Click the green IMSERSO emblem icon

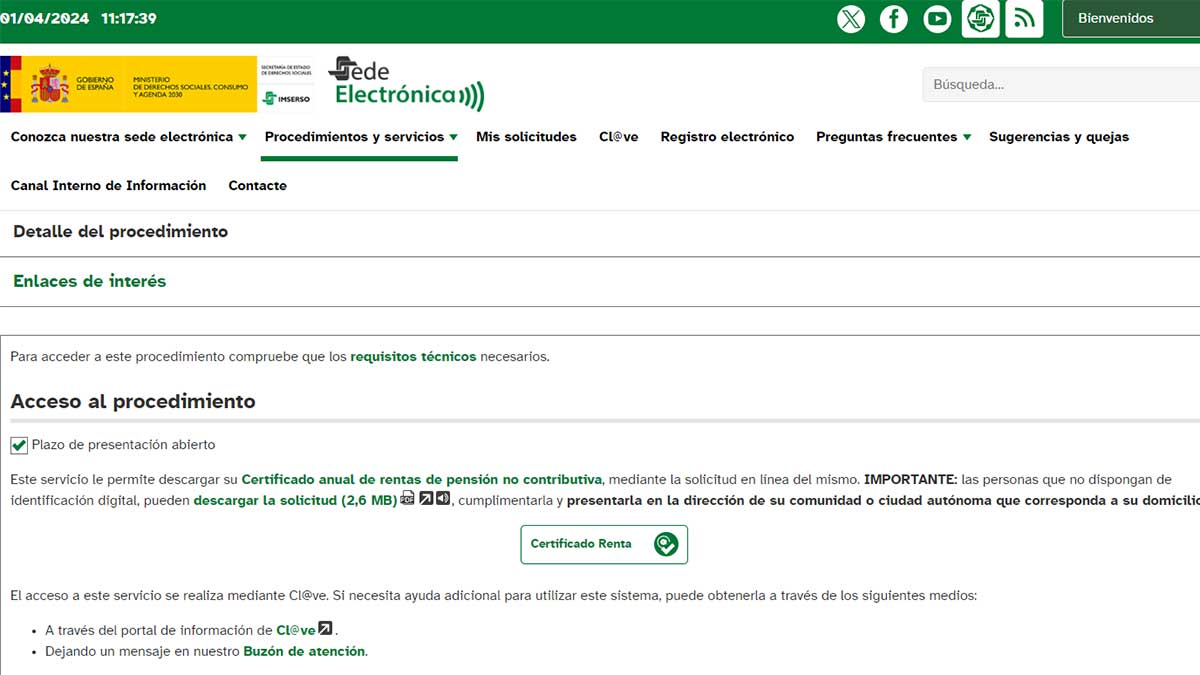[x=980, y=18]
